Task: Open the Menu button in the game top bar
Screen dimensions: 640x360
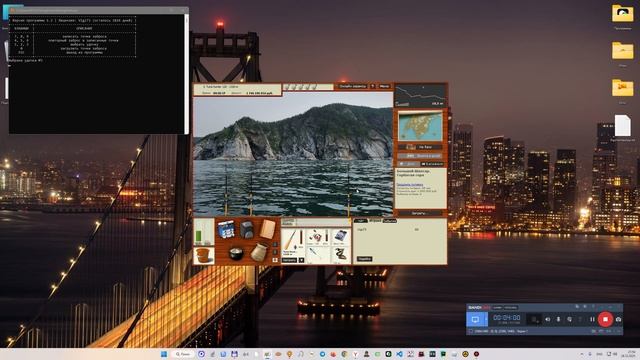Action: (384, 86)
